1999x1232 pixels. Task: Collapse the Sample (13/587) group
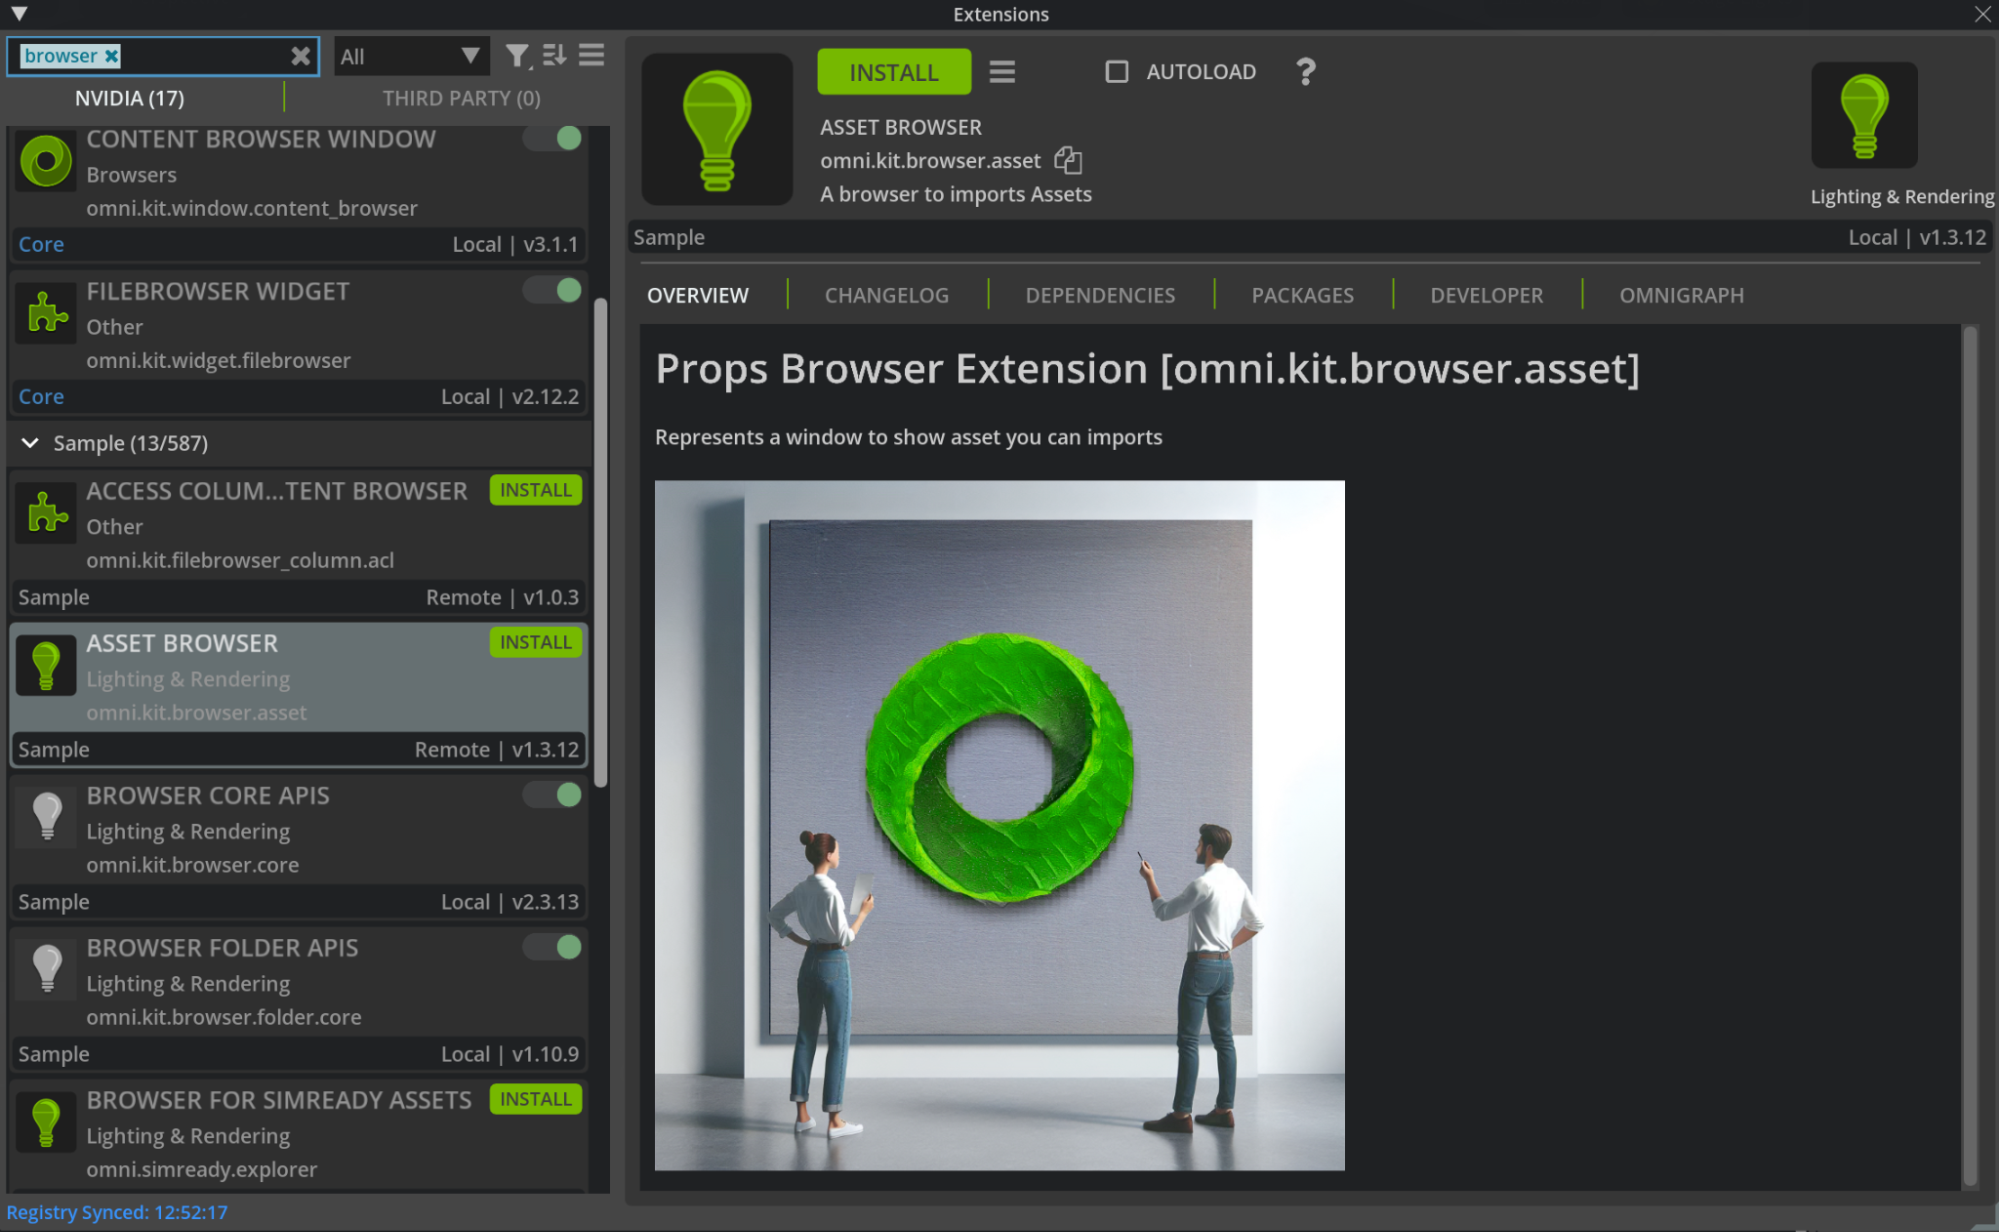pyautogui.click(x=30, y=443)
